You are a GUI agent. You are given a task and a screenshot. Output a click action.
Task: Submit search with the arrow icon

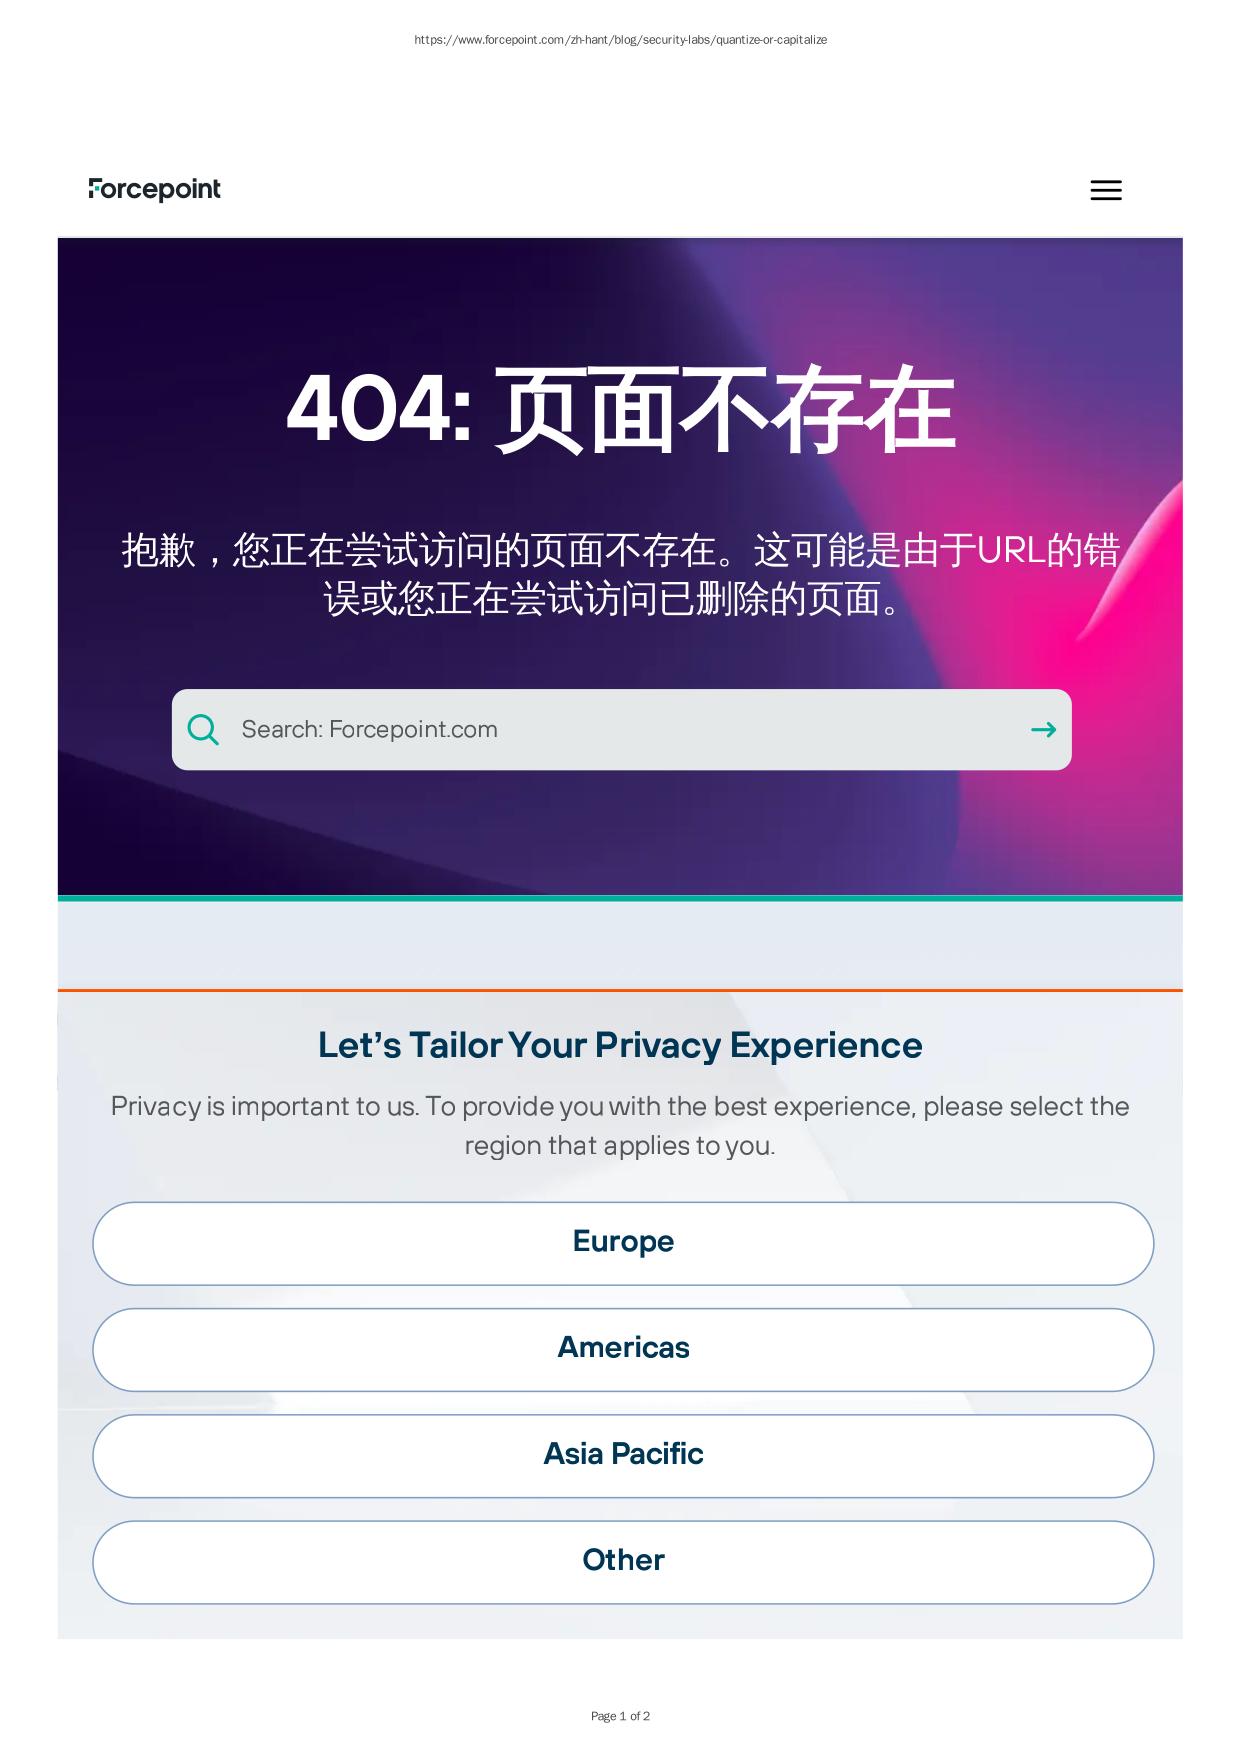pos(1043,730)
